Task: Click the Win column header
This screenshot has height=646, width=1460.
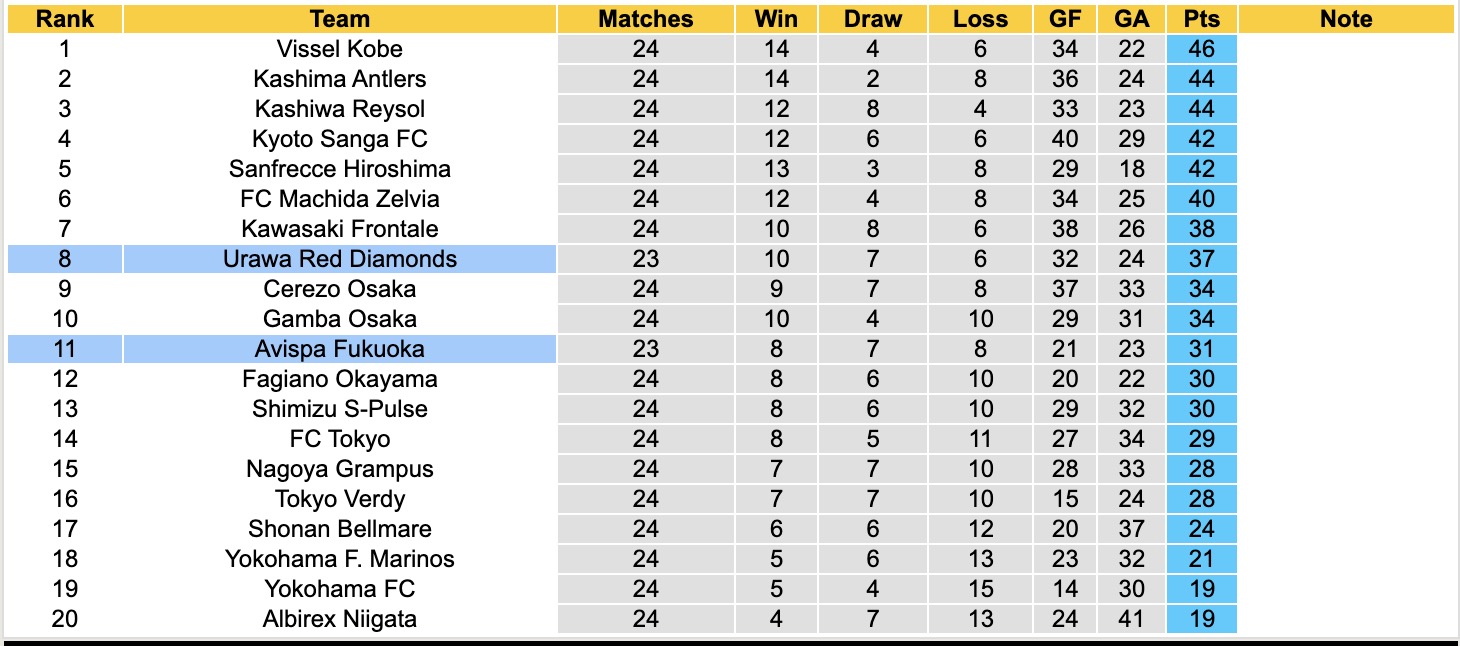Action: (776, 19)
